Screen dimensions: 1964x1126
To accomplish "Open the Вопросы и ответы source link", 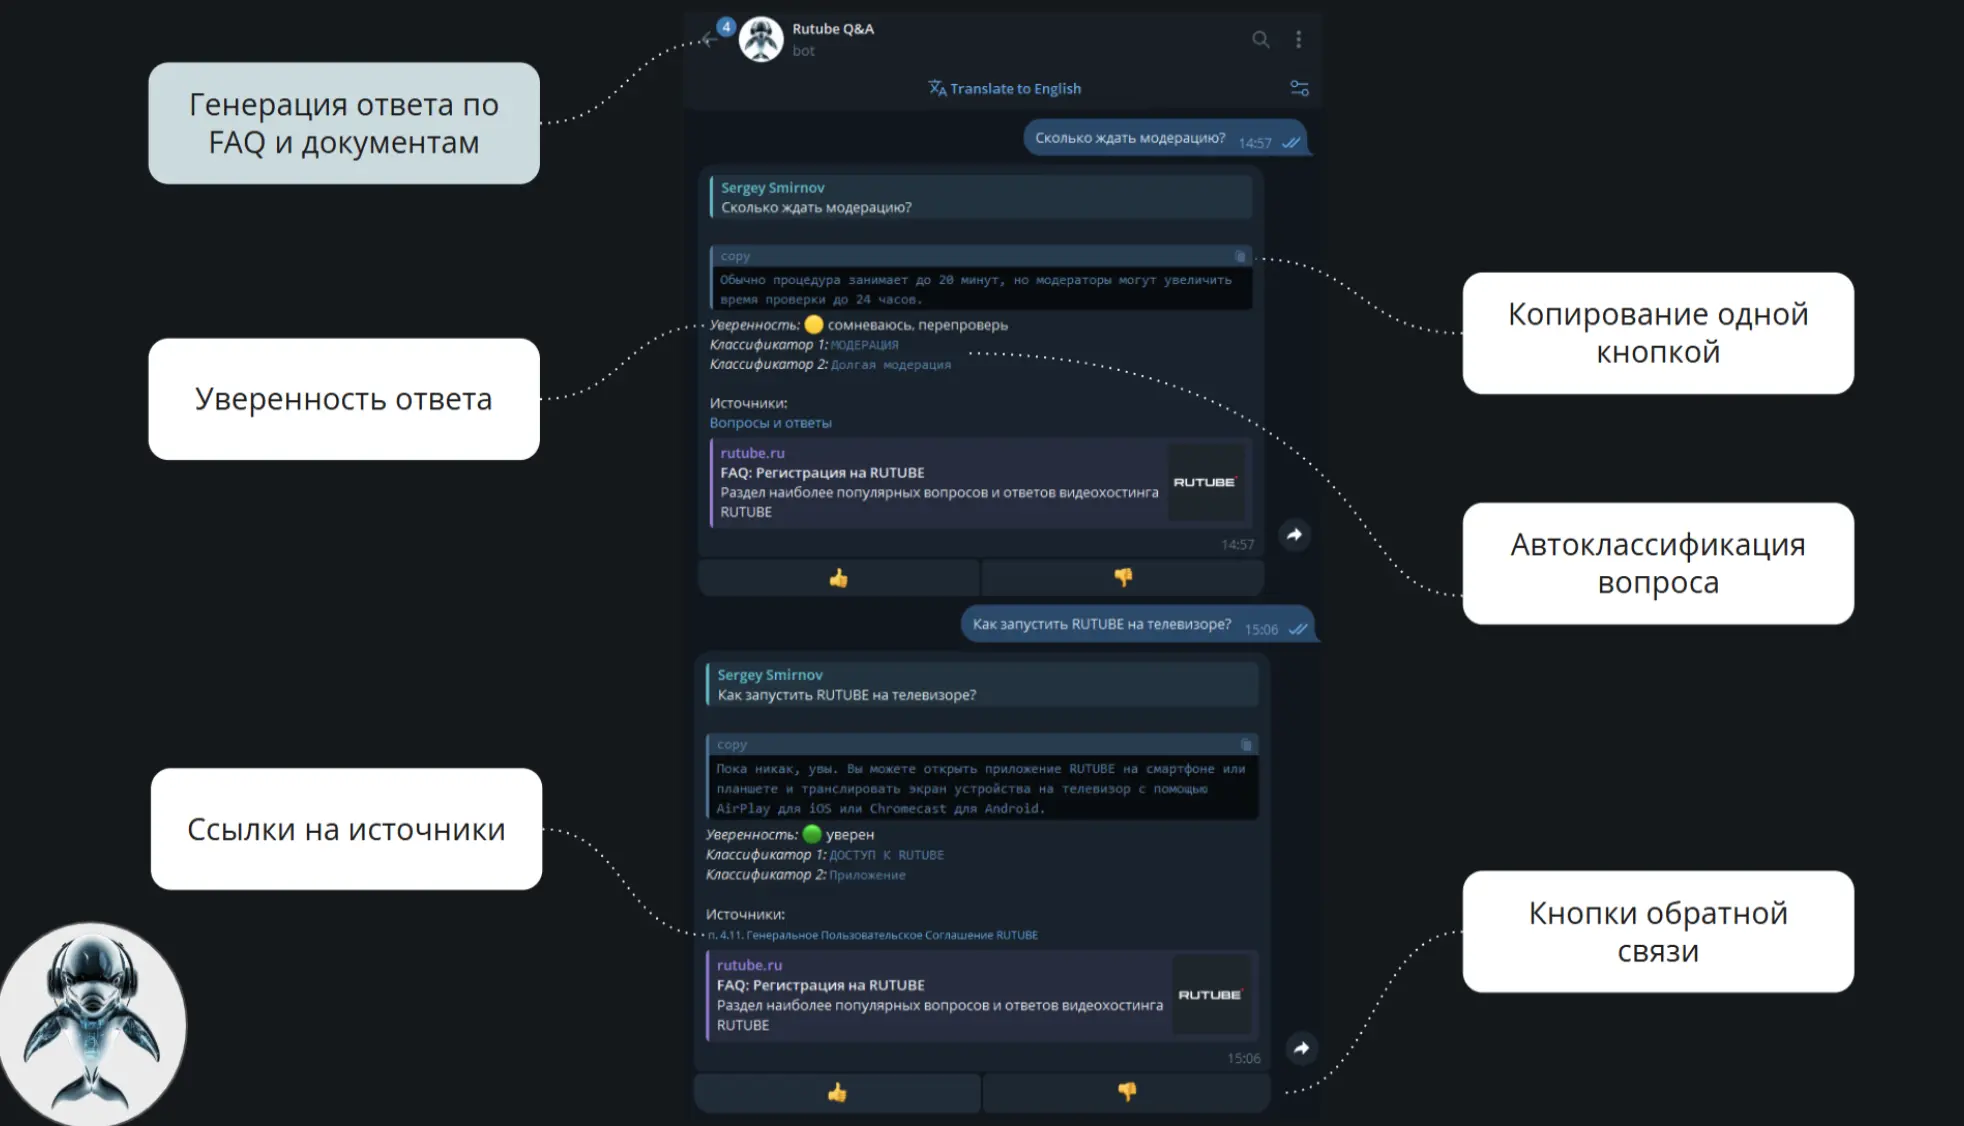I will point(770,423).
